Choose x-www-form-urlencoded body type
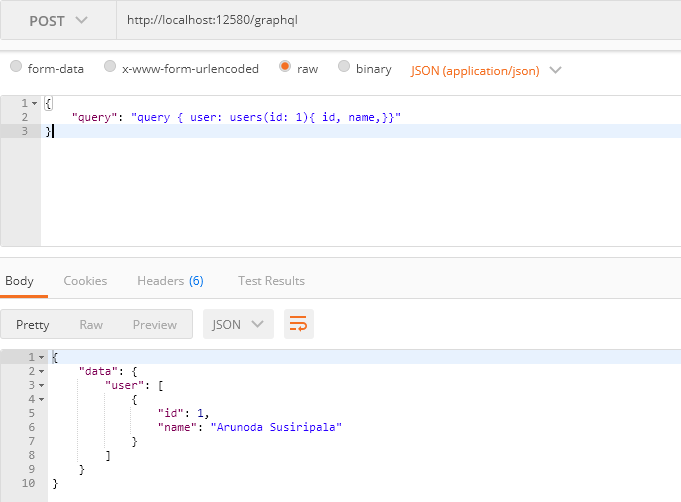Screen dimensions: 681x502 click(x=111, y=68)
